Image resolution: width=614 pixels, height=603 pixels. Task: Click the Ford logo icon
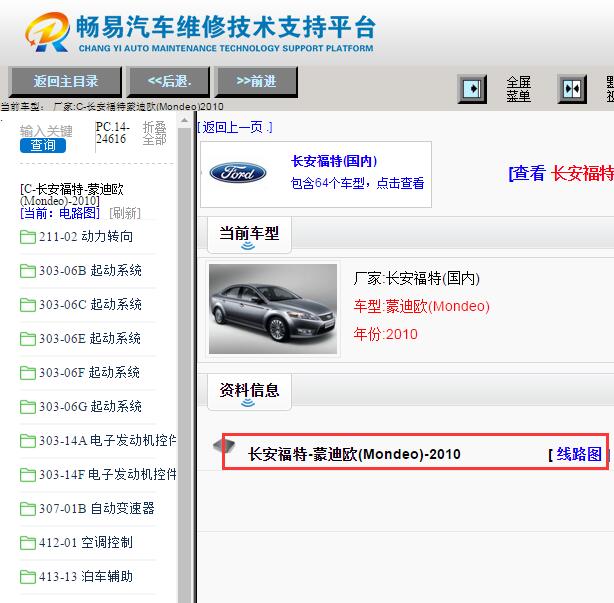pyautogui.click(x=238, y=173)
